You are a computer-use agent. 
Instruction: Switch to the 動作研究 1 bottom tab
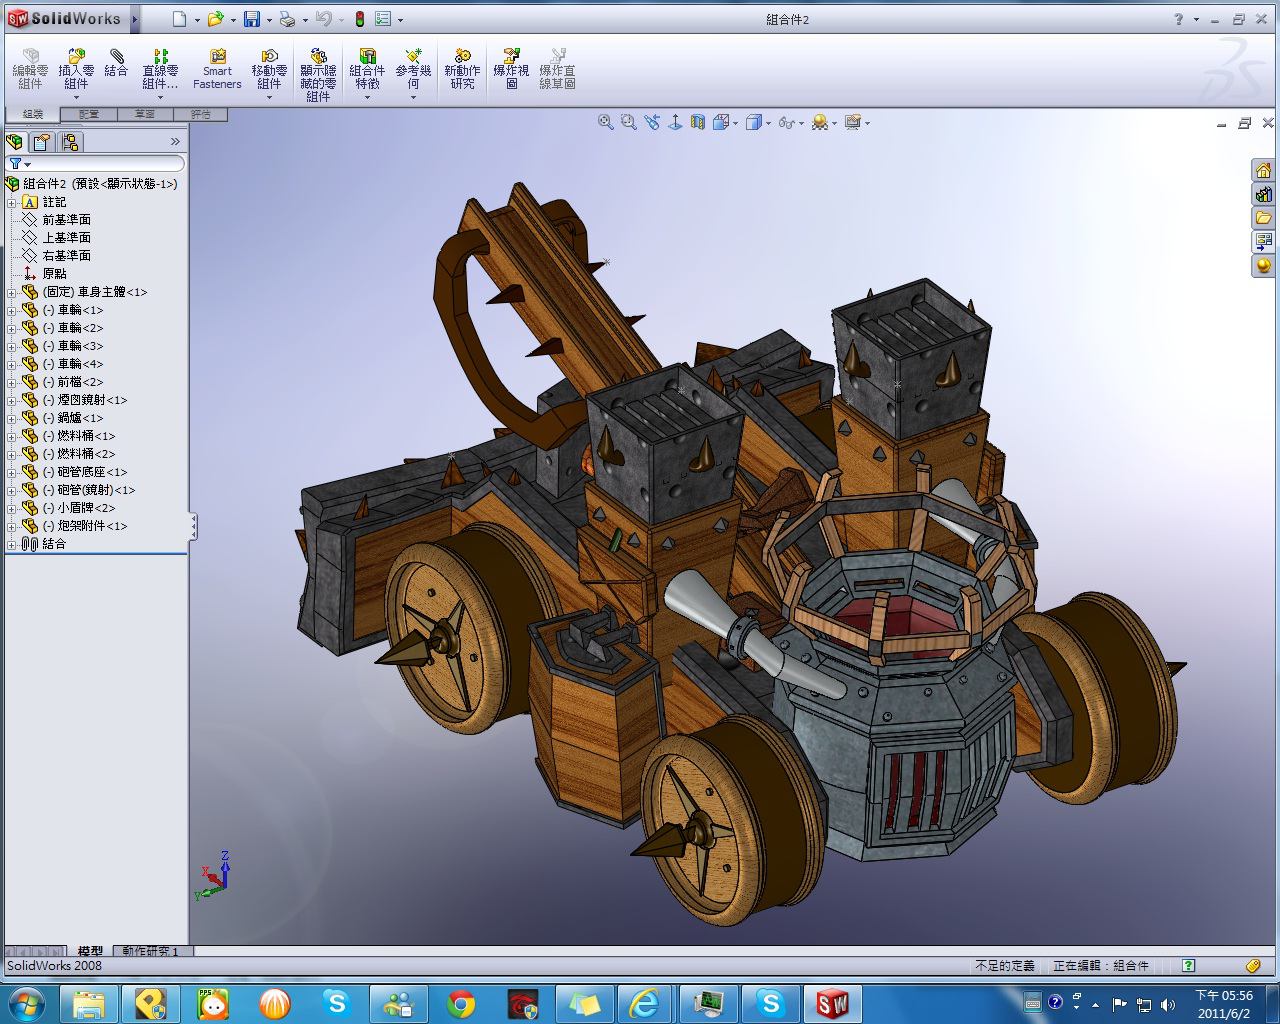[x=150, y=951]
